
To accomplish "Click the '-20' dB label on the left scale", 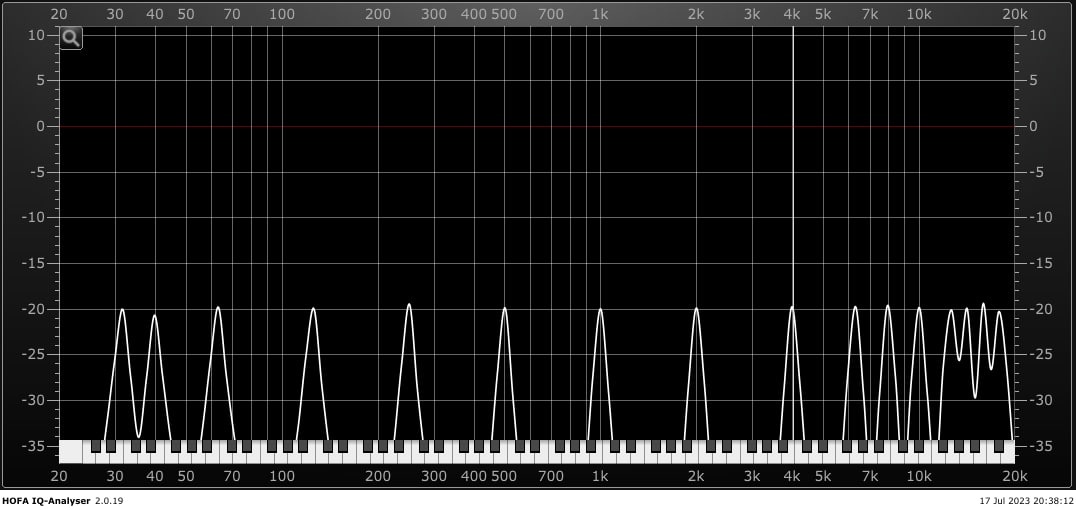I will tap(34, 309).
